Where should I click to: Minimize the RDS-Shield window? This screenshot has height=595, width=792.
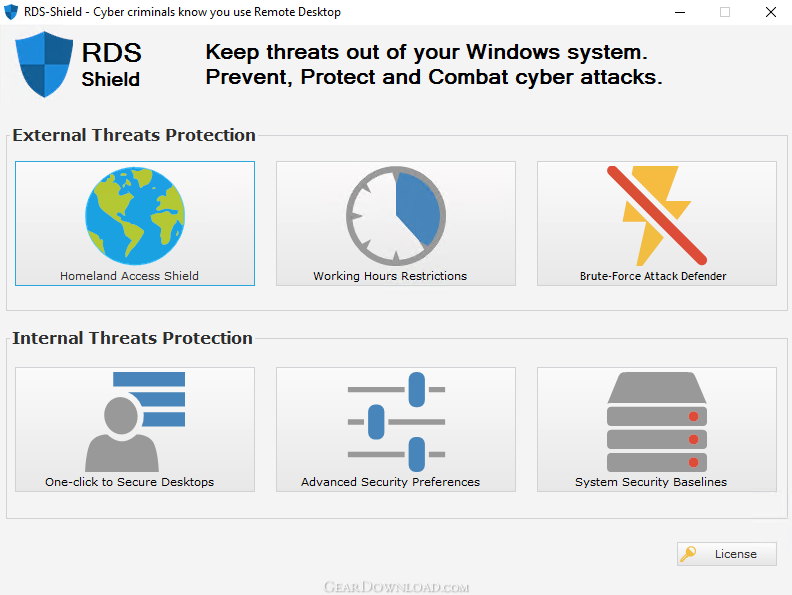click(x=680, y=12)
